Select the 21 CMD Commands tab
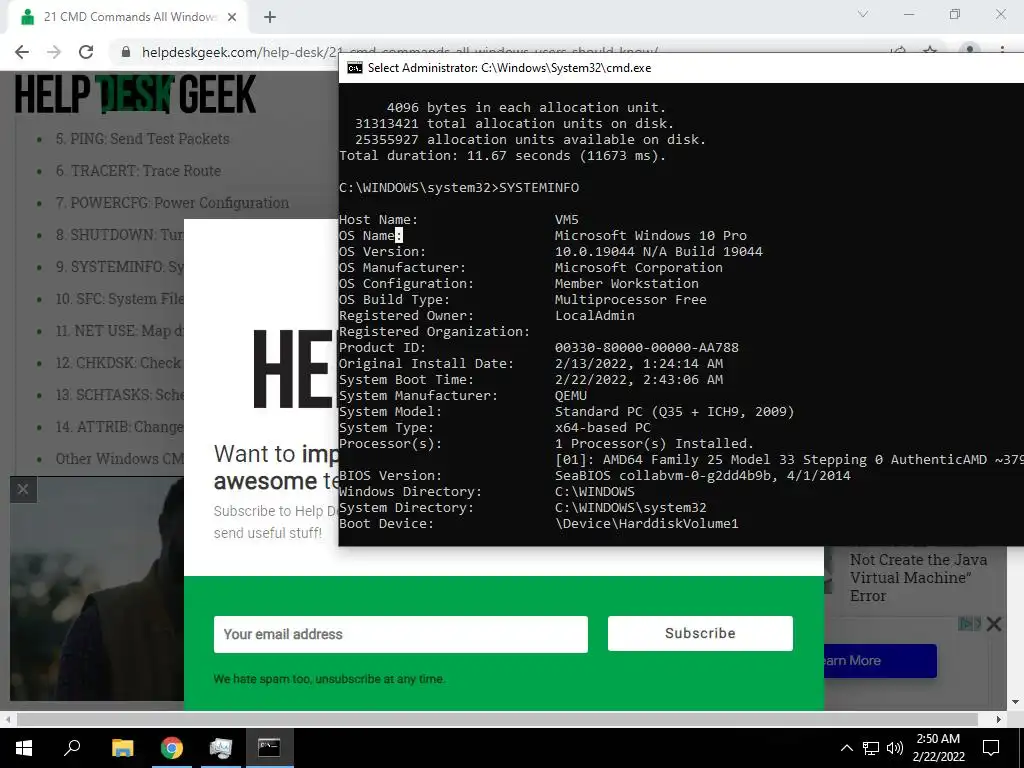Image resolution: width=1024 pixels, height=768 pixels. [128, 17]
